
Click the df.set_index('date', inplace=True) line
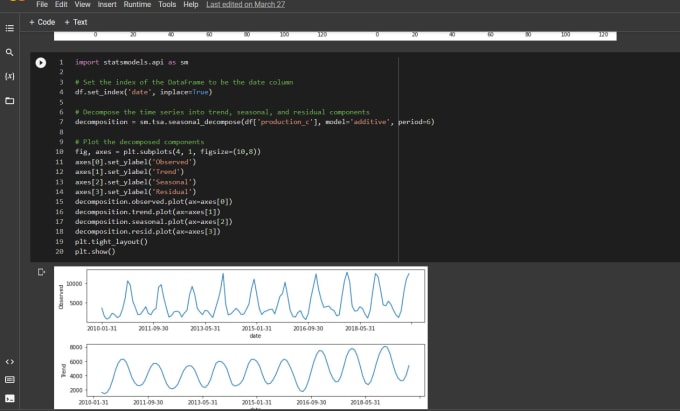click(144, 92)
